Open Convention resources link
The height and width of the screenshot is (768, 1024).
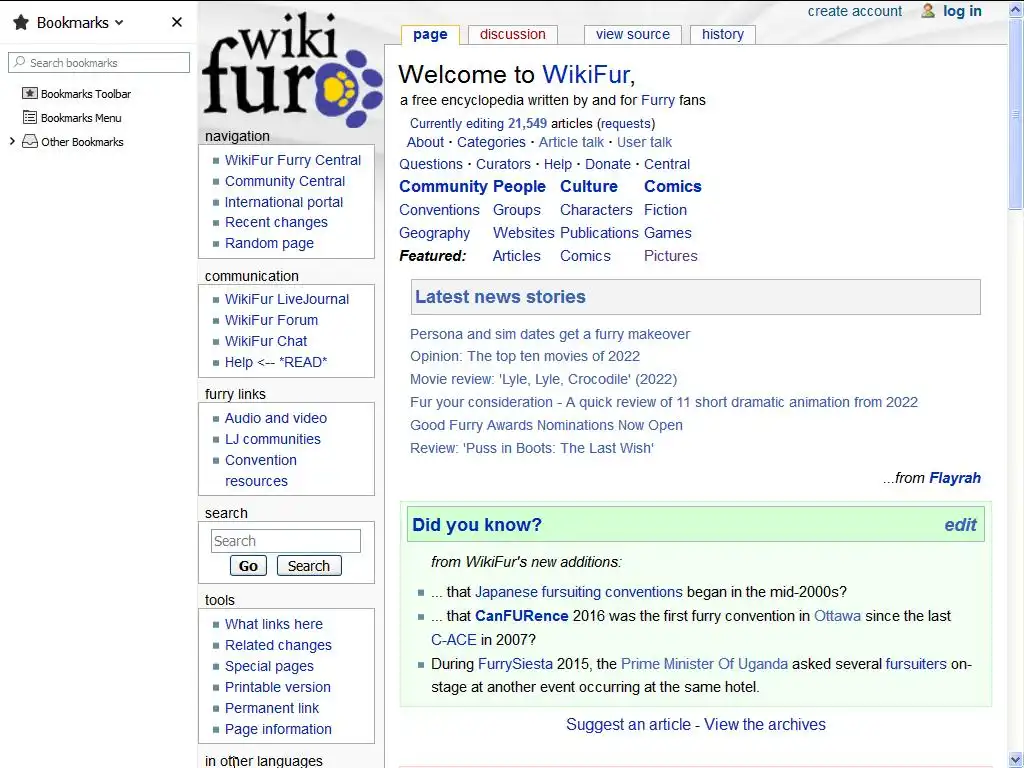click(261, 470)
